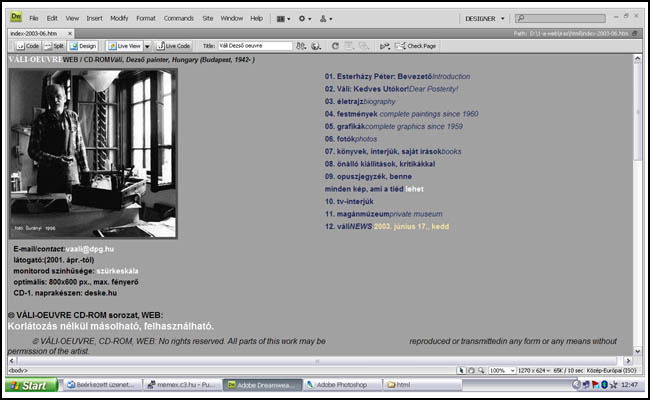Screen dimensions: 650x400
Task: Open the Layout icon dropdown in menu bar
Action: coord(284,19)
